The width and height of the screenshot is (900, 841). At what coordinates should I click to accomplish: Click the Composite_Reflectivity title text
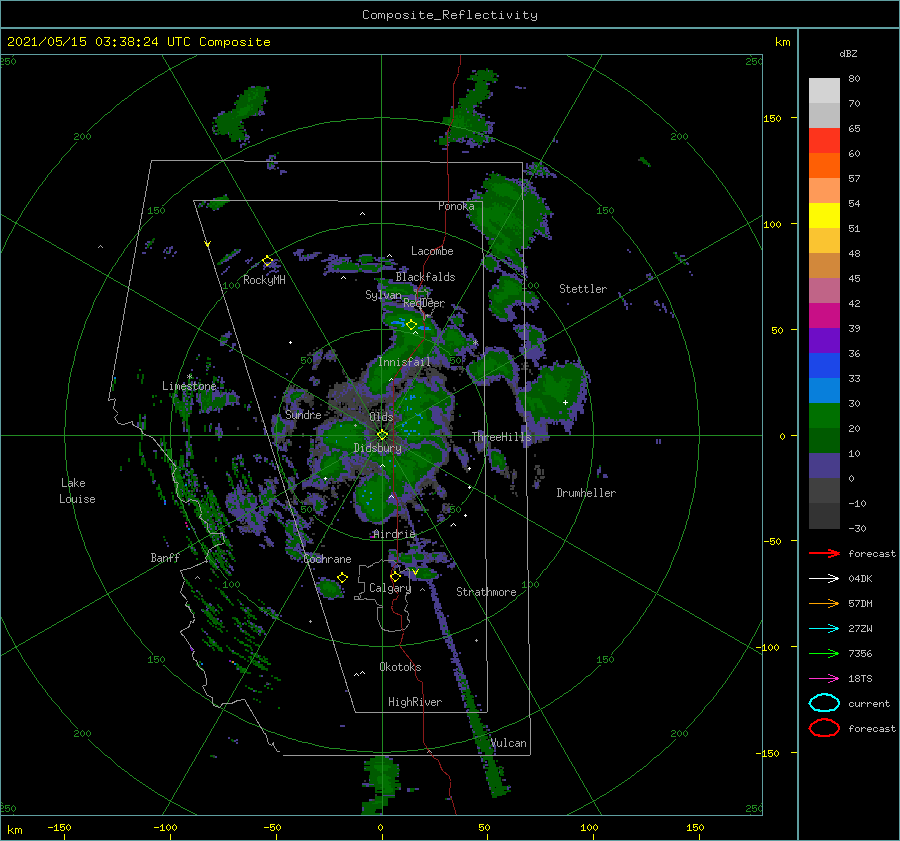coord(450,15)
